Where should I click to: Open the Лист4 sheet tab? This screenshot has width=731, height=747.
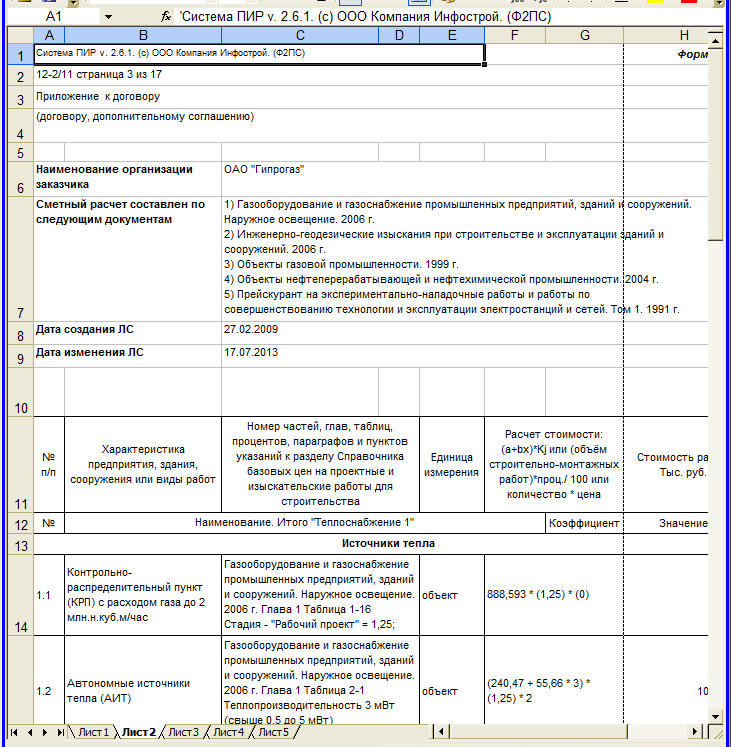click(x=228, y=733)
